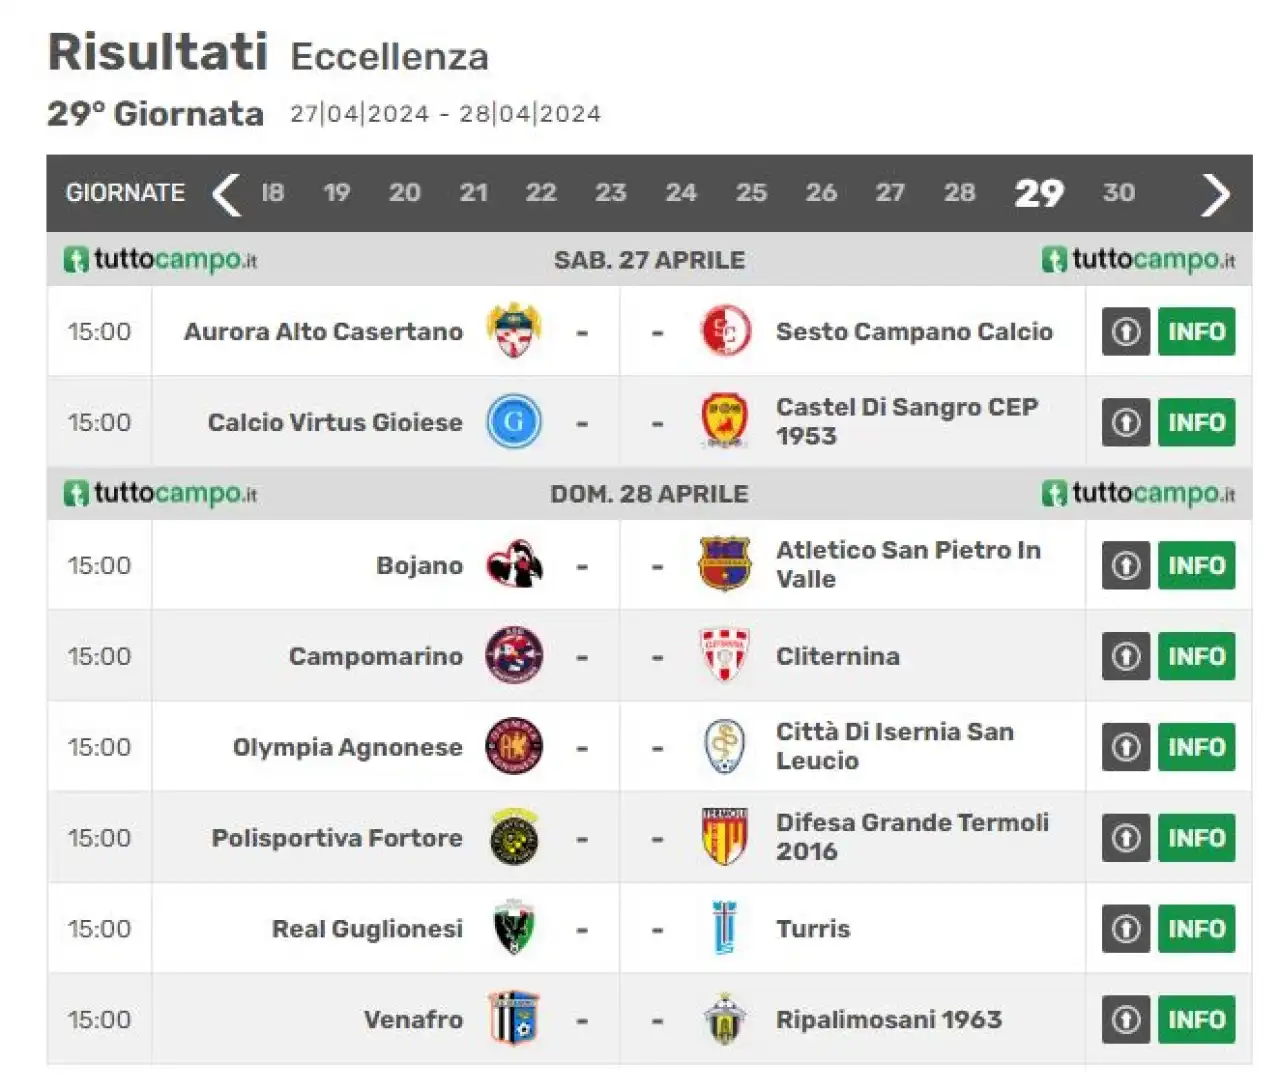Click the Bojano team crest
The height and width of the screenshot is (1092, 1280).
[x=514, y=565]
